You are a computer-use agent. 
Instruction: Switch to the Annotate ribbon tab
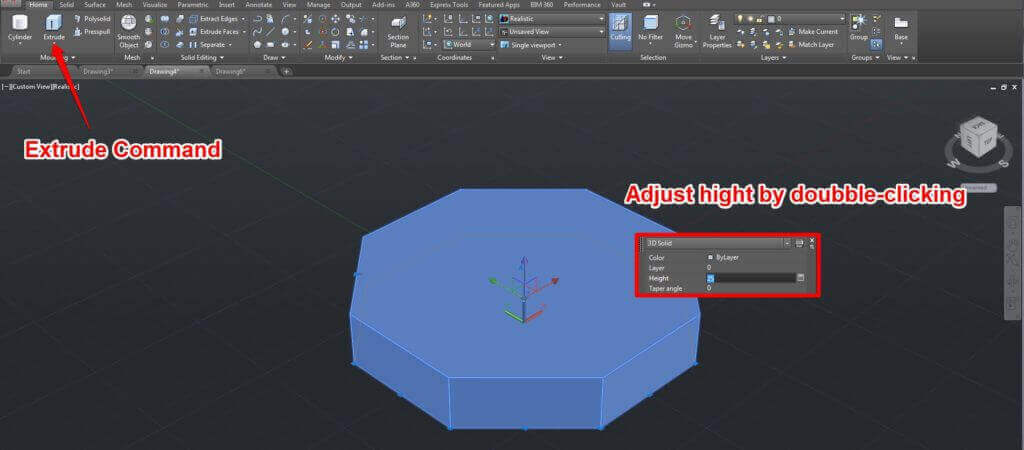(259, 5)
